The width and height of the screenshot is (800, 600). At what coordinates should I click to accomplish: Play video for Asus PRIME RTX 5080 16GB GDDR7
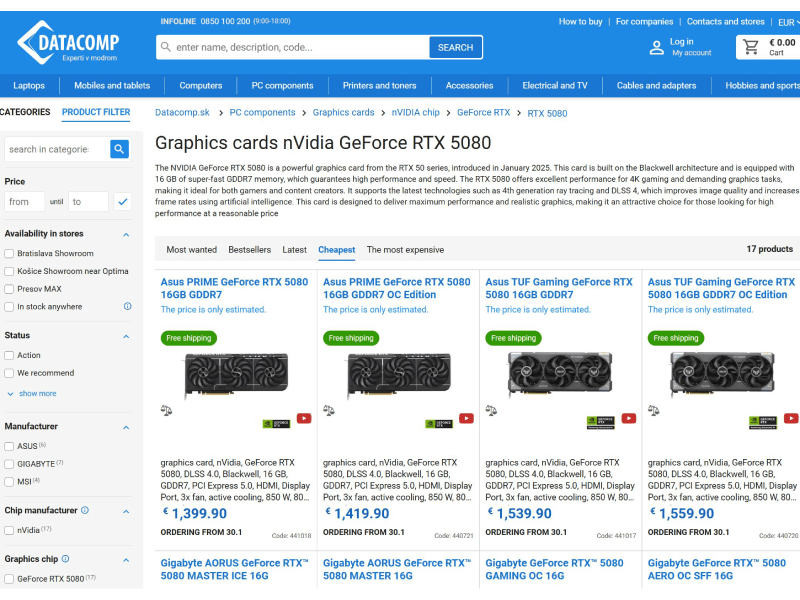click(x=304, y=418)
